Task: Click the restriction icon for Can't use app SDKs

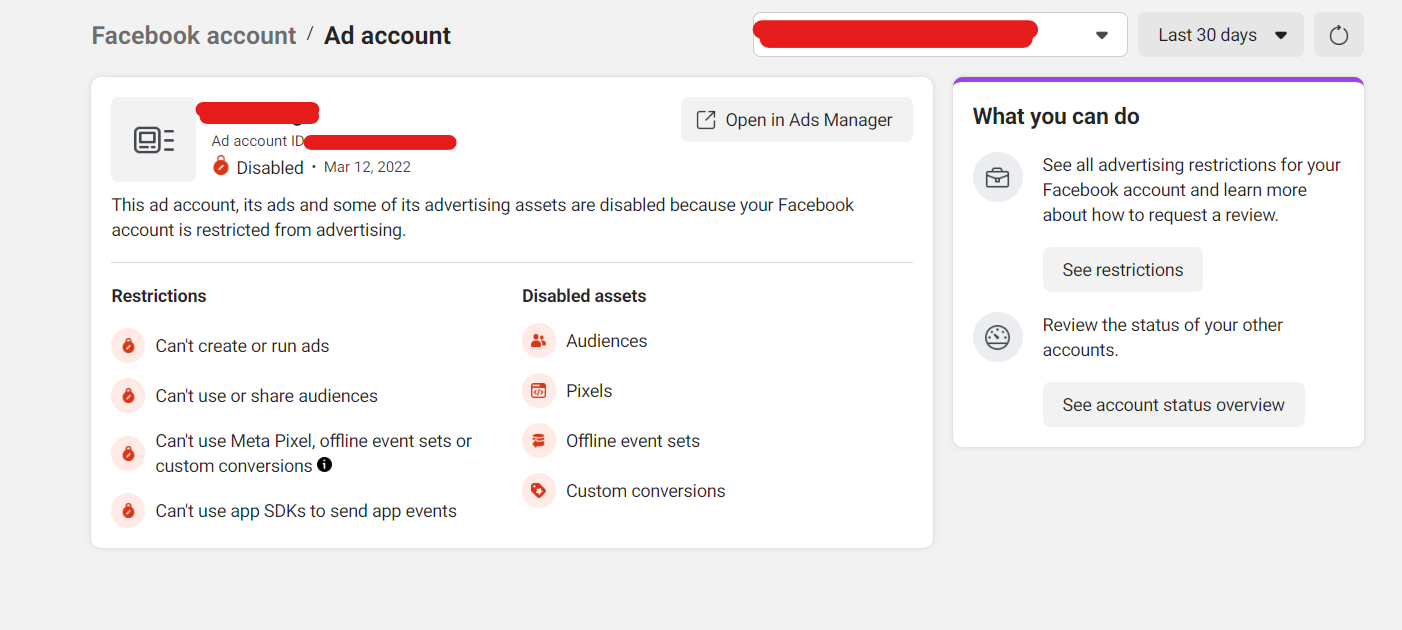Action: 128,511
